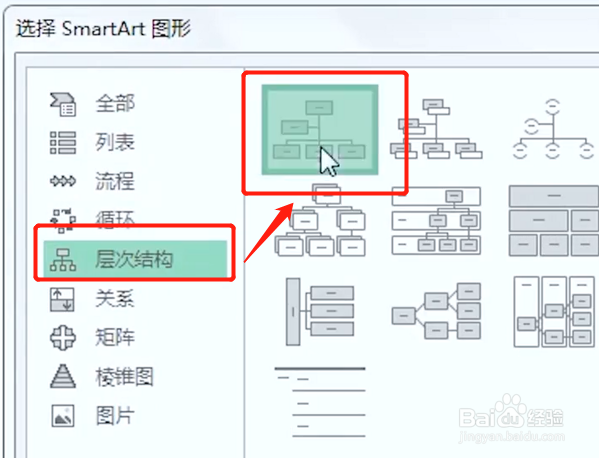Choose the labeled hierarchy layout
This screenshot has width=599, height=458.
[x=436, y=221]
